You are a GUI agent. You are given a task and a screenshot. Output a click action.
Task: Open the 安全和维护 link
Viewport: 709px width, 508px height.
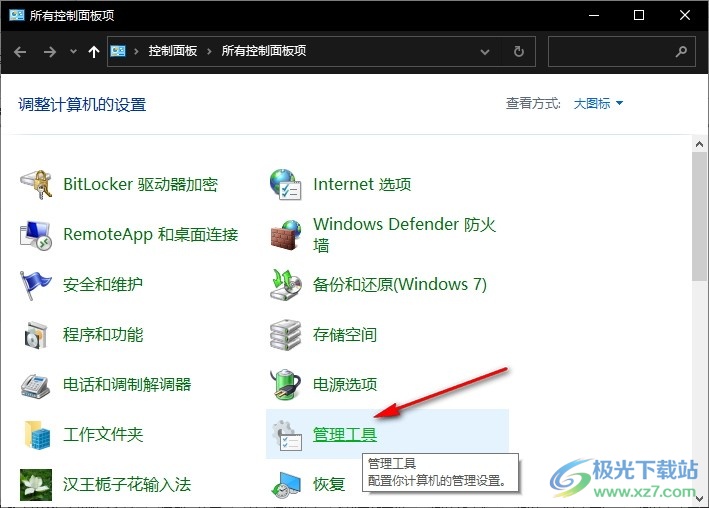103,285
